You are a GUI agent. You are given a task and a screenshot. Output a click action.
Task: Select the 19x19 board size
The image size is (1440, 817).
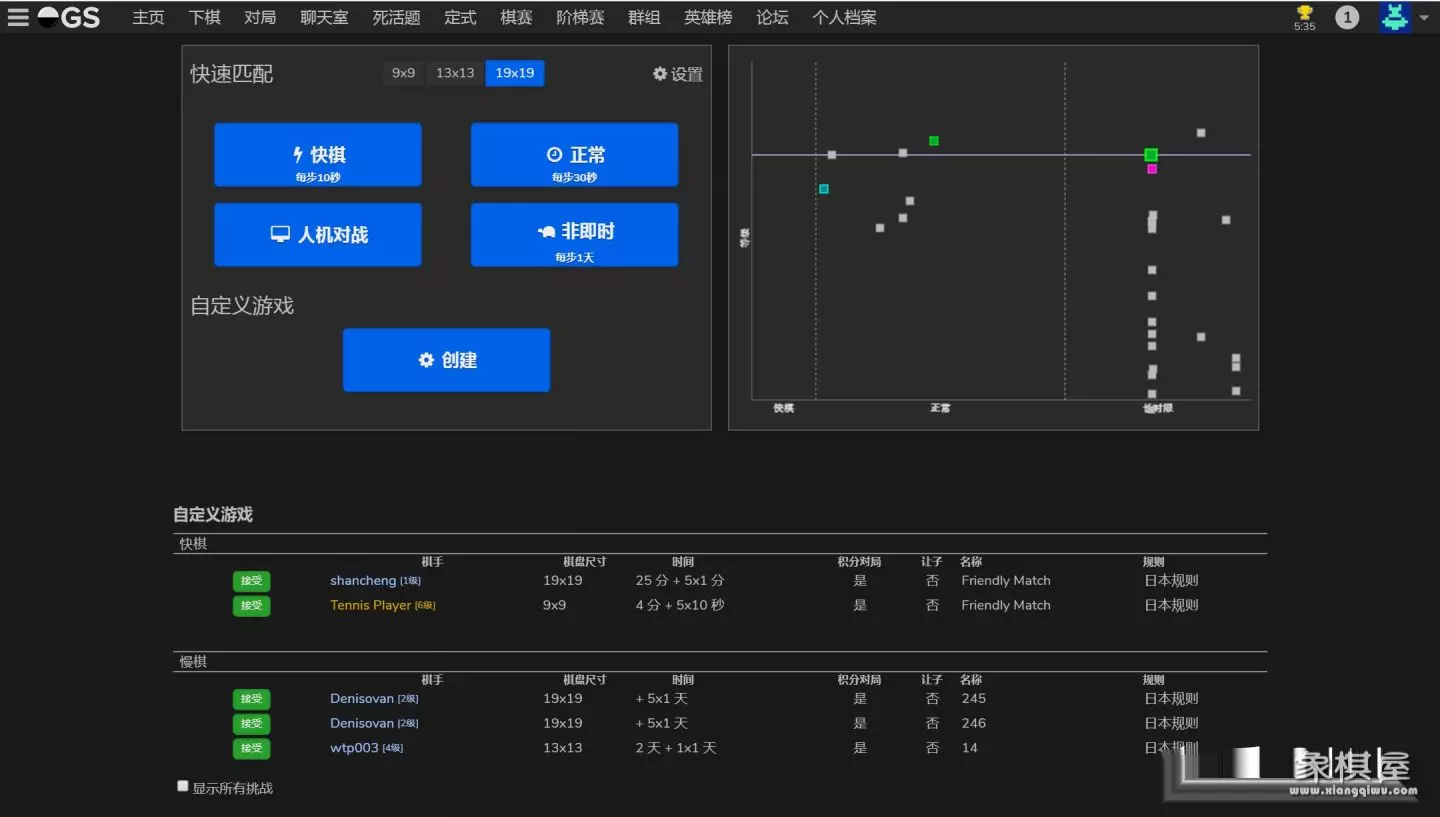[515, 73]
